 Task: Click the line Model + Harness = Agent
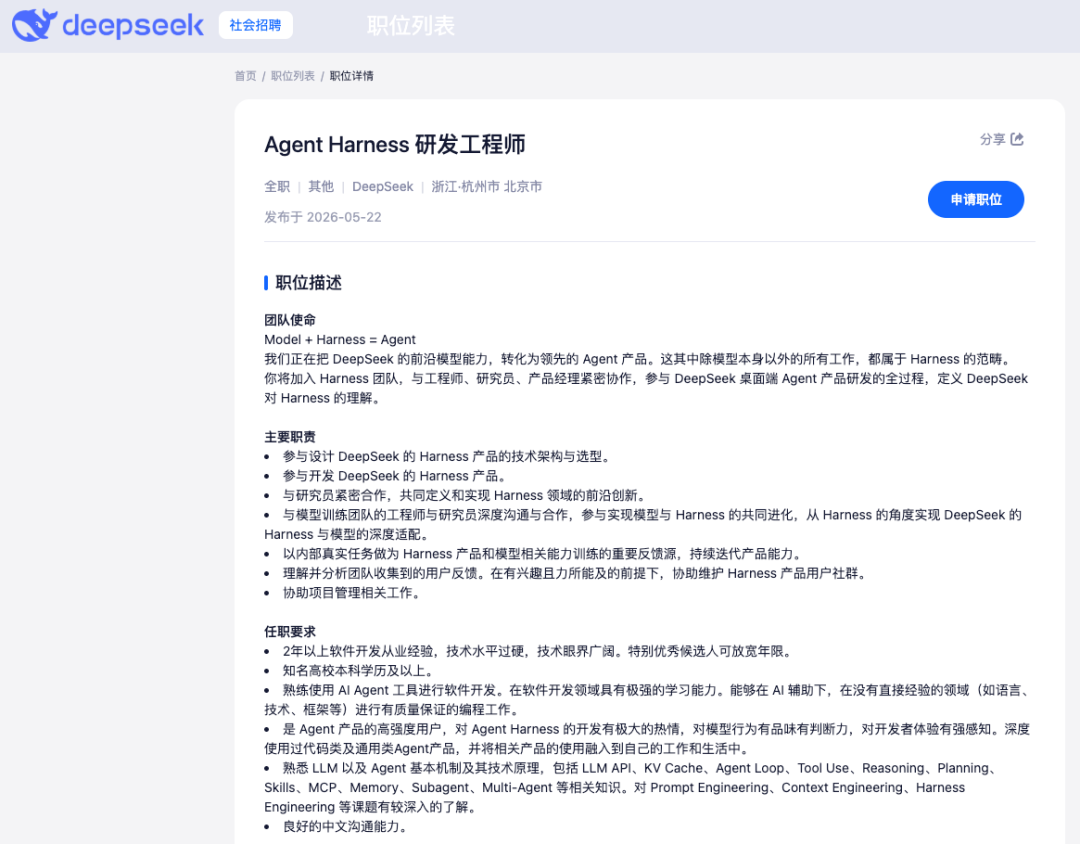(x=340, y=340)
